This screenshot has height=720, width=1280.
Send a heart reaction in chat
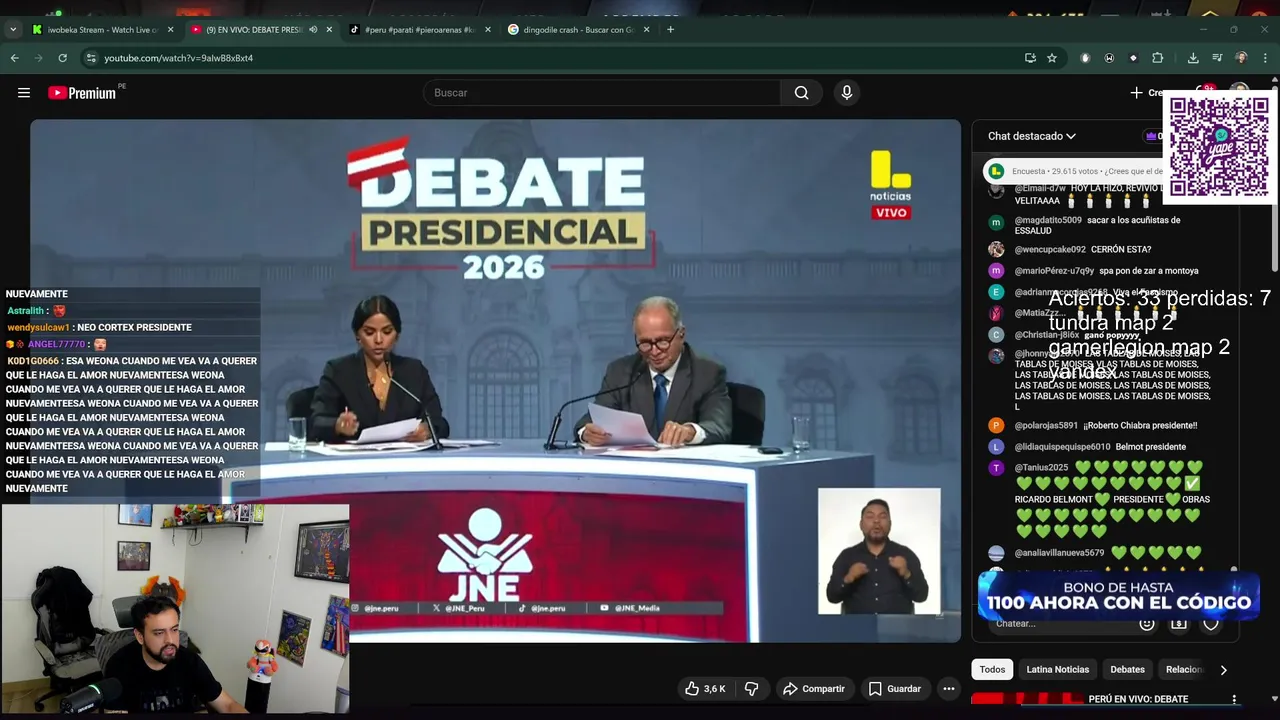click(x=1211, y=624)
